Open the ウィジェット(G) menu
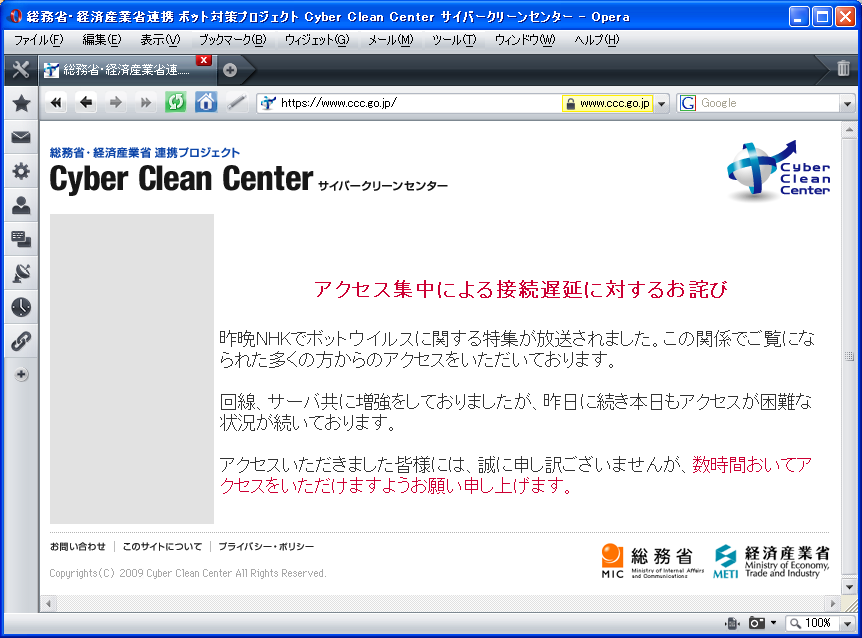Viewport: 862px width, 638px height. point(317,40)
